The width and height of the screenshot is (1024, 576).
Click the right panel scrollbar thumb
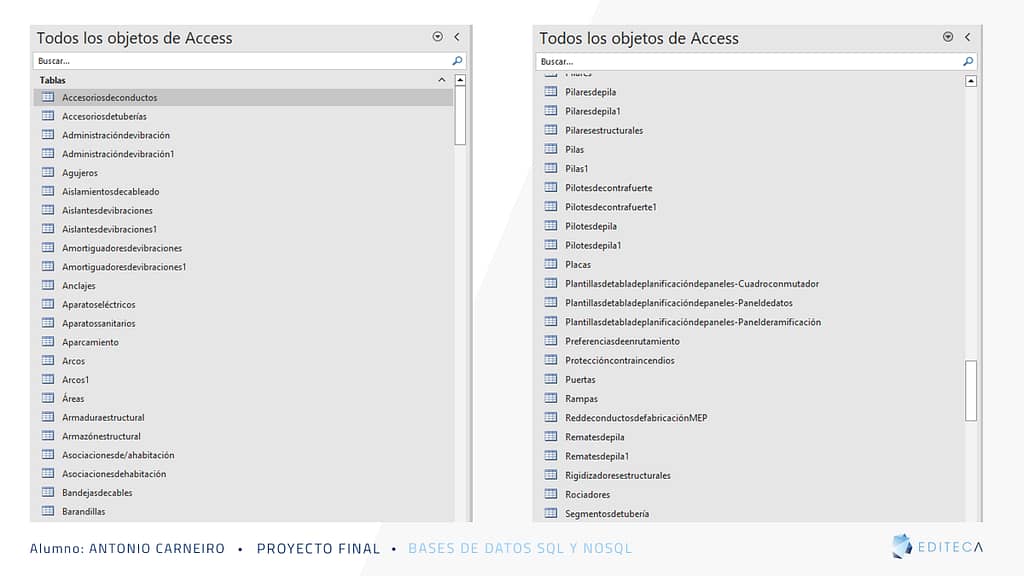click(x=971, y=391)
